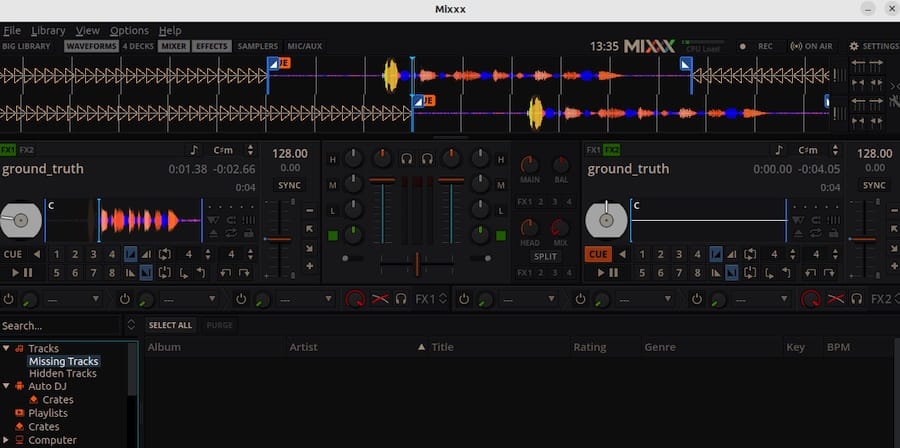The width and height of the screenshot is (900, 448).
Task: Open the Options menu
Action: 129,30
